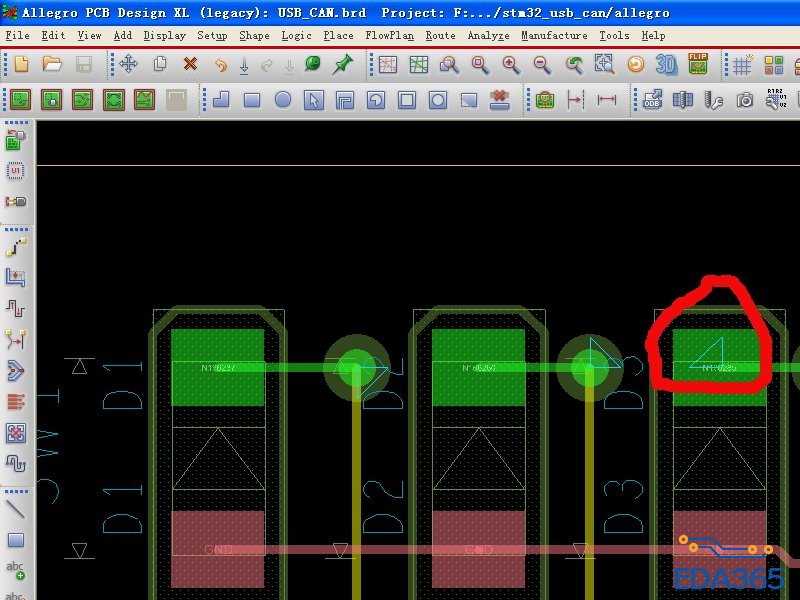Open the Shape menu
The height and width of the screenshot is (600, 800).
coord(254,35)
